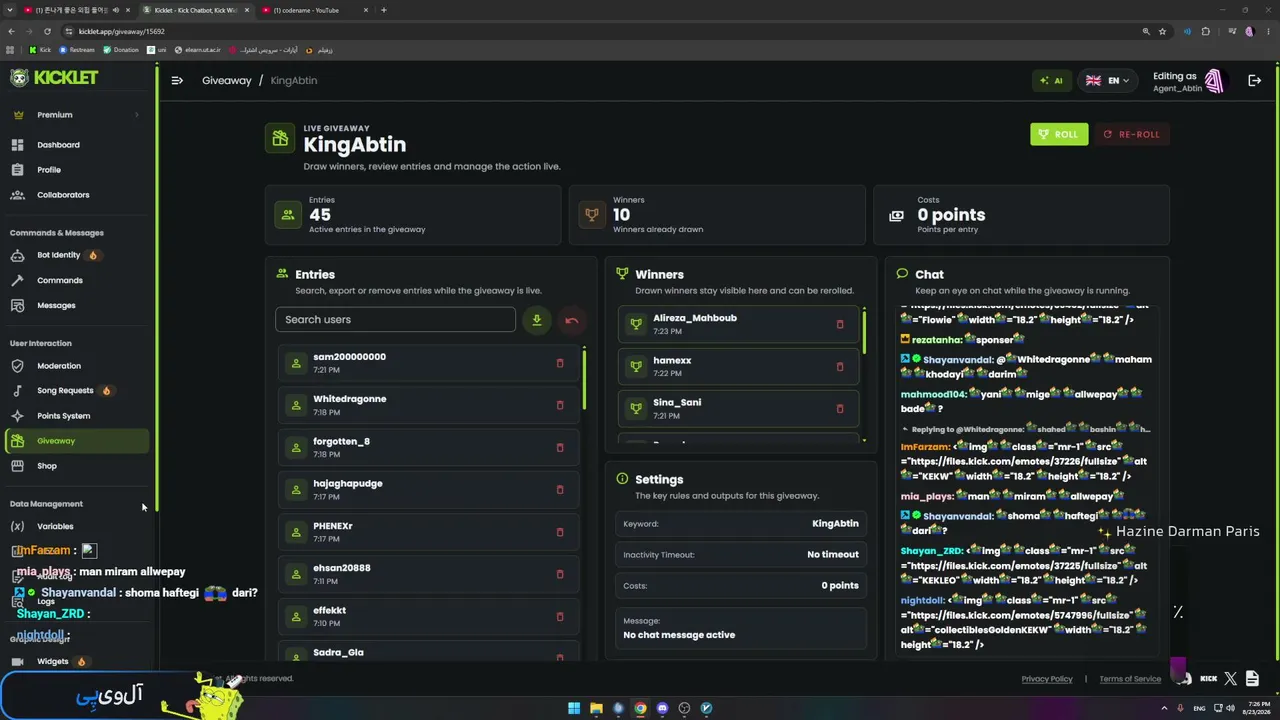Viewport: 1280px width, 720px height.
Task: Delete the sam200000000 entry
Action: pyautogui.click(x=560, y=363)
